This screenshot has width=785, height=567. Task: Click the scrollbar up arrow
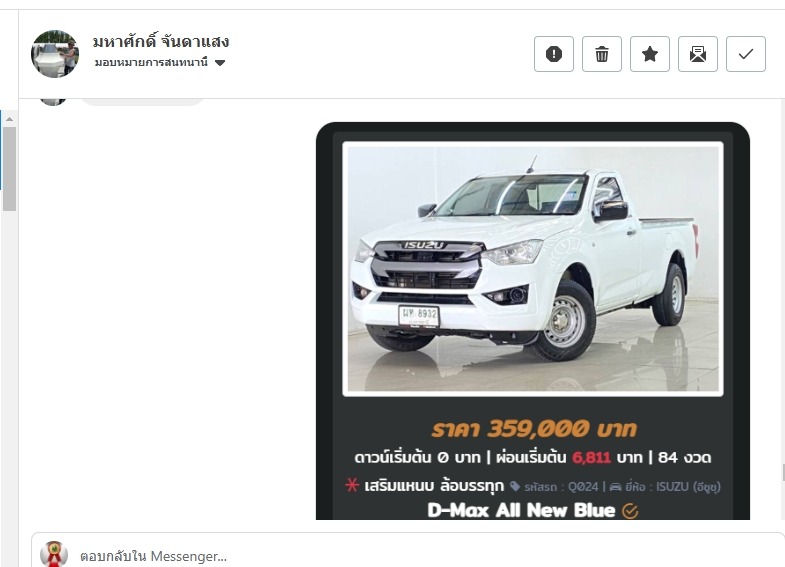point(9,119)
